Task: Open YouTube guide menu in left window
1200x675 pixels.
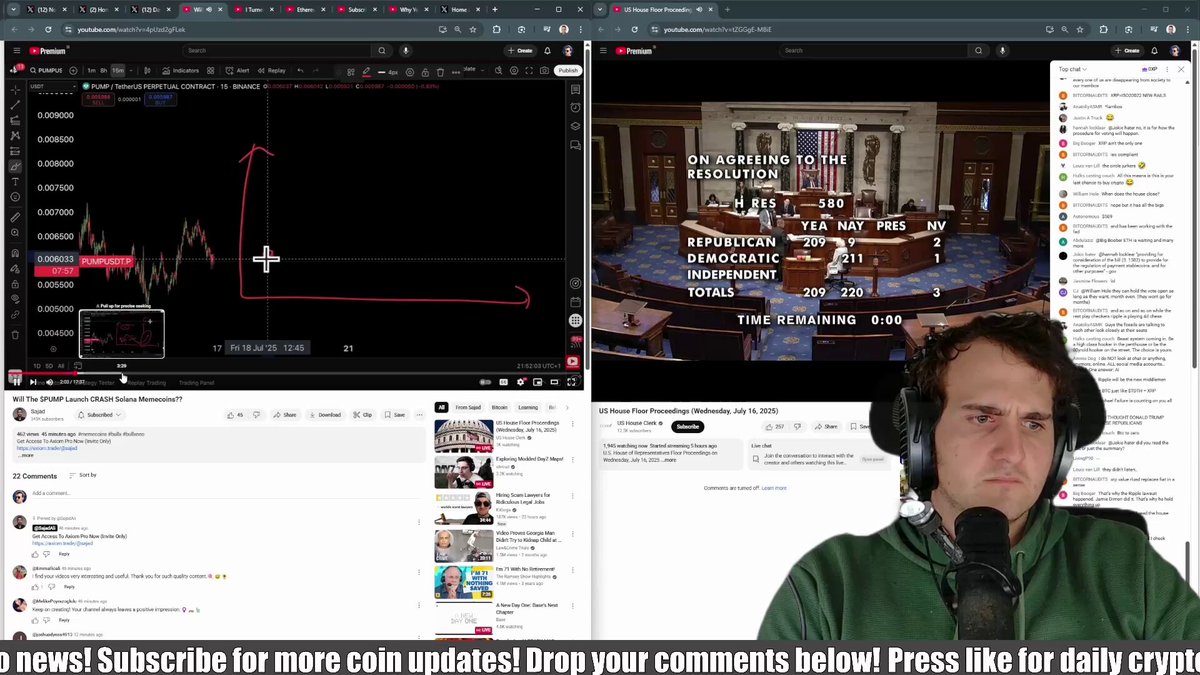Action: [x=17, y=50]
